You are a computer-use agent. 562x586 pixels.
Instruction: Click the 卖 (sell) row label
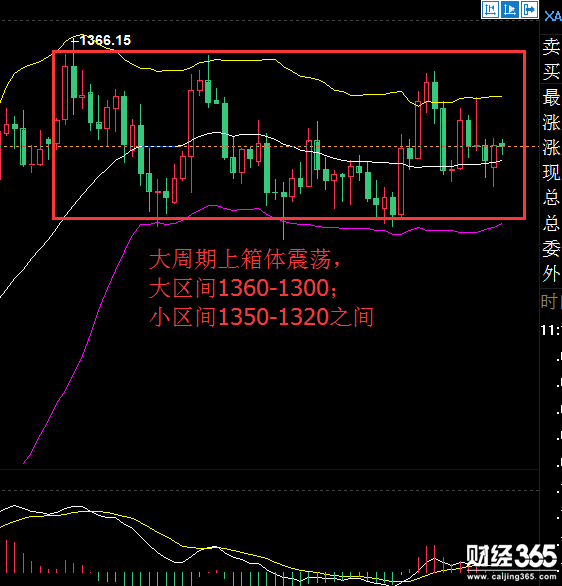click(551, 47)
